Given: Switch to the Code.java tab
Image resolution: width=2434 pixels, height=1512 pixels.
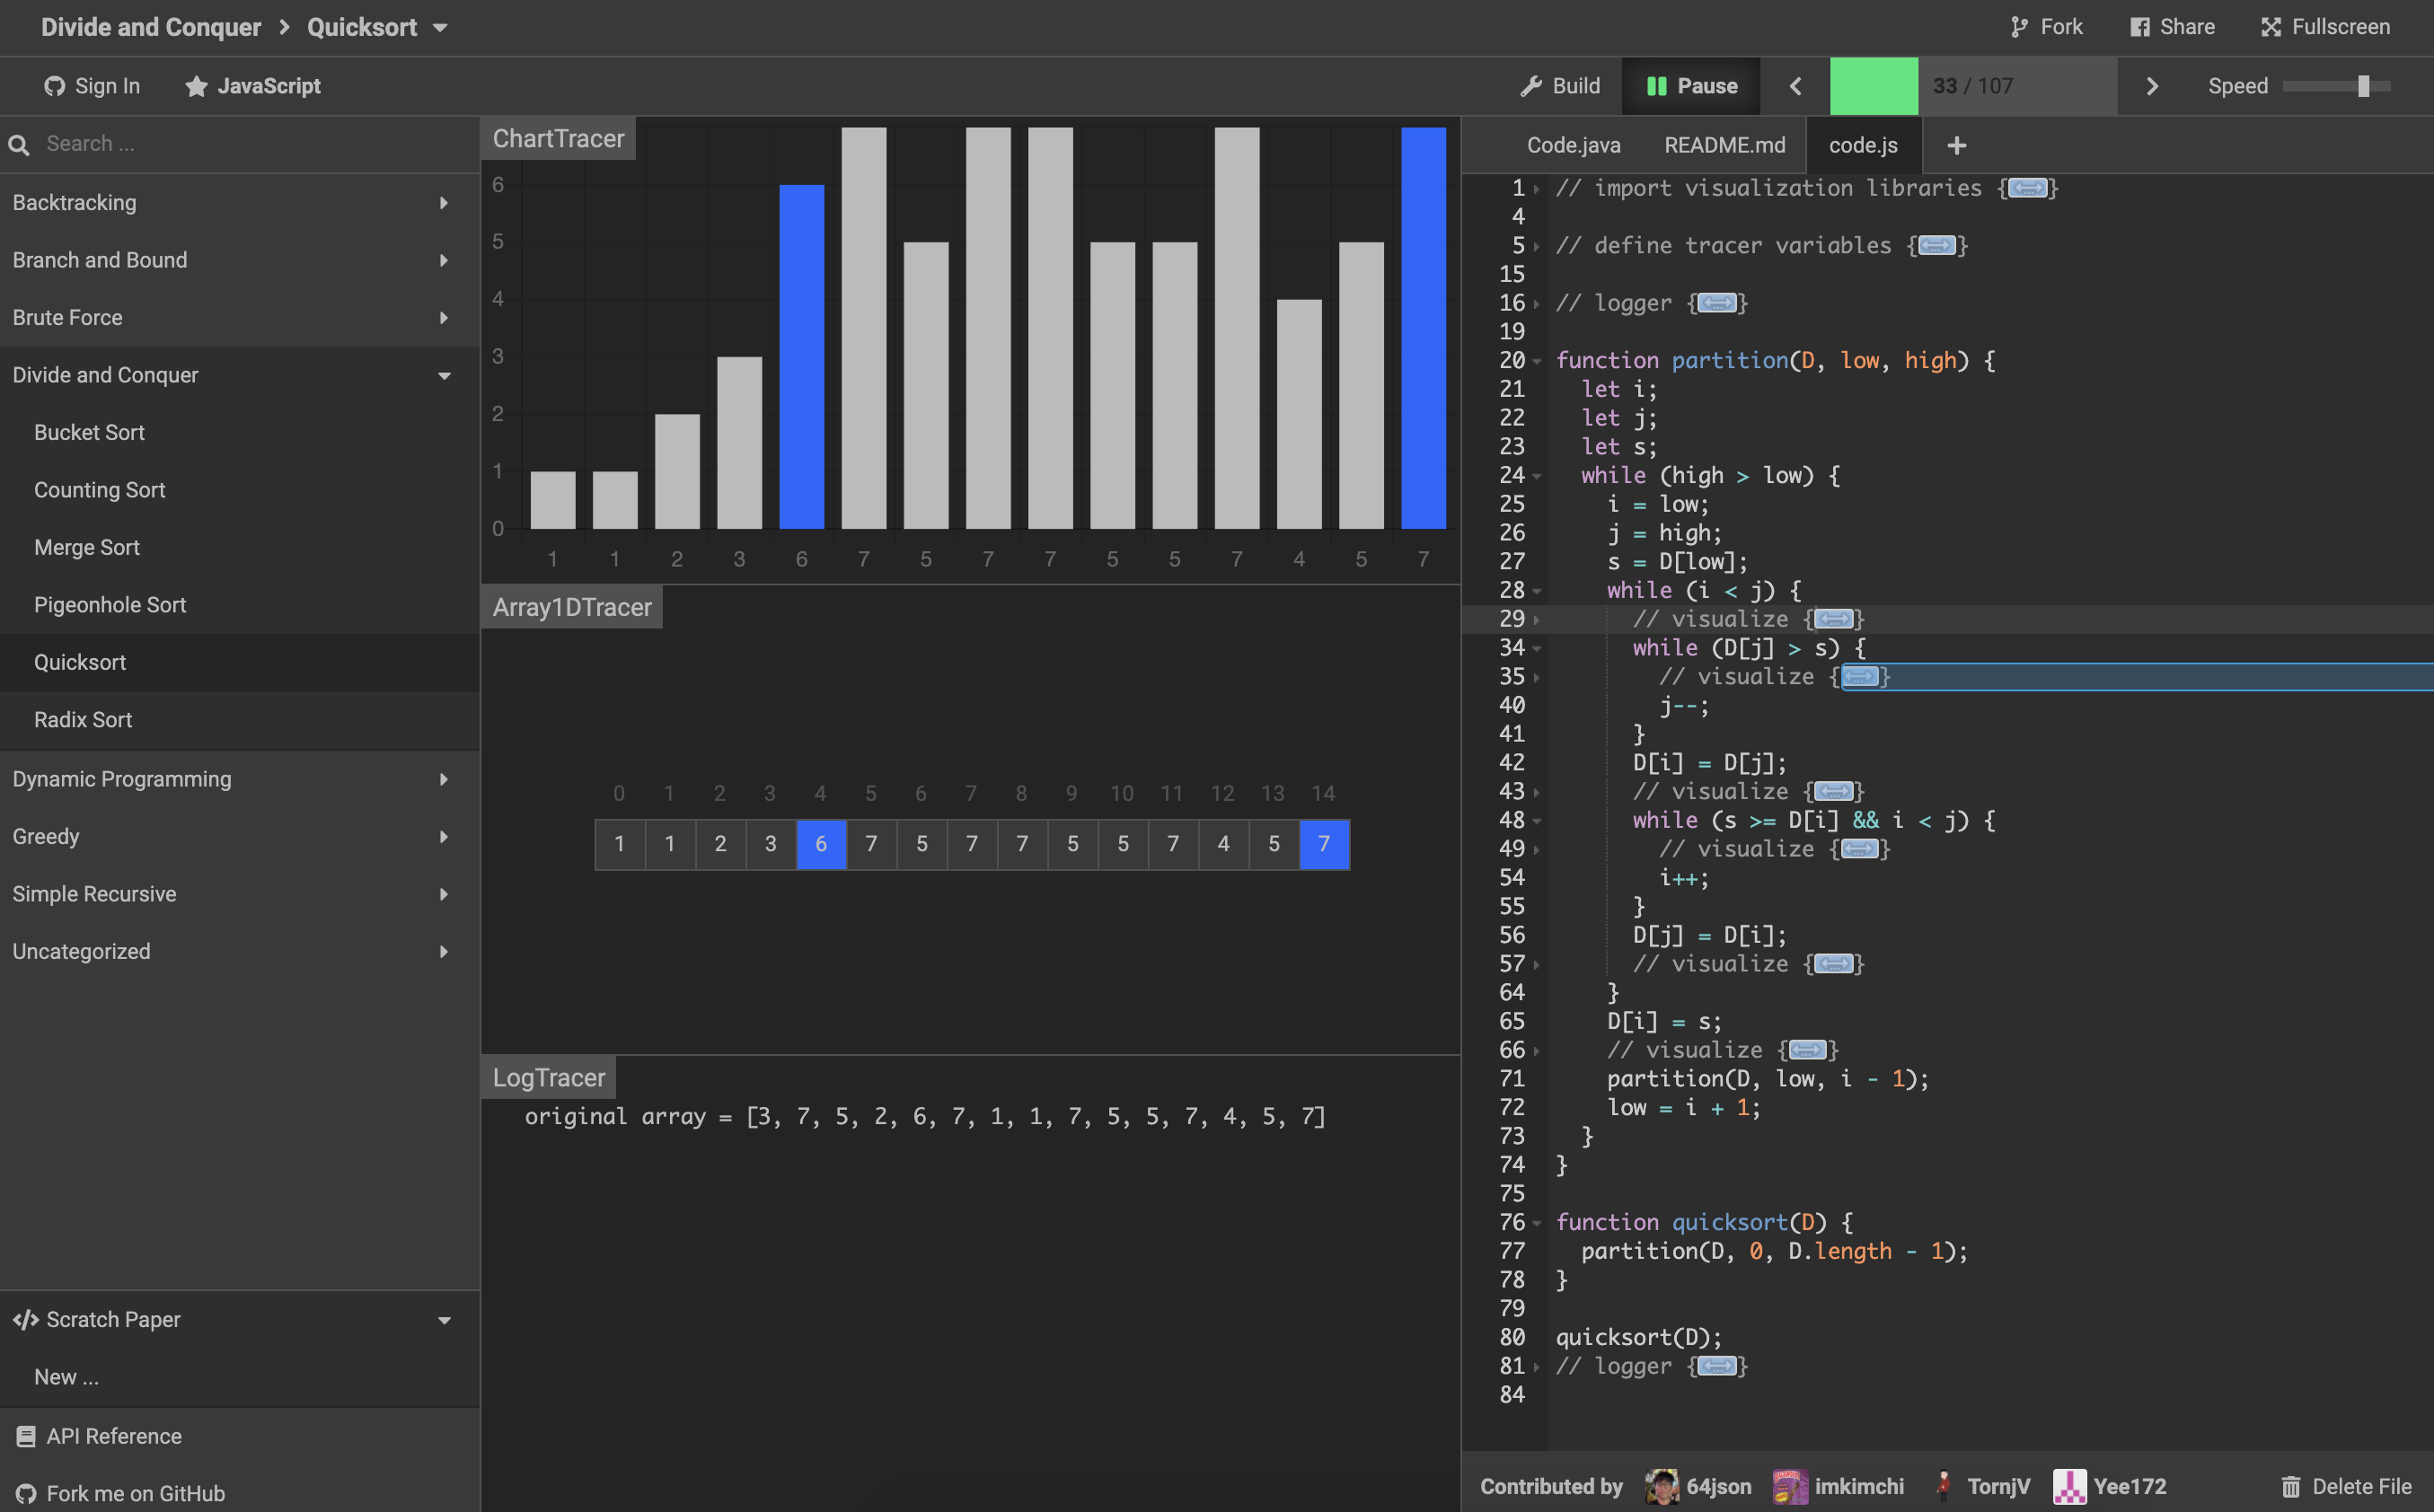Looking at the screenshot, I should coord(1573,145).
